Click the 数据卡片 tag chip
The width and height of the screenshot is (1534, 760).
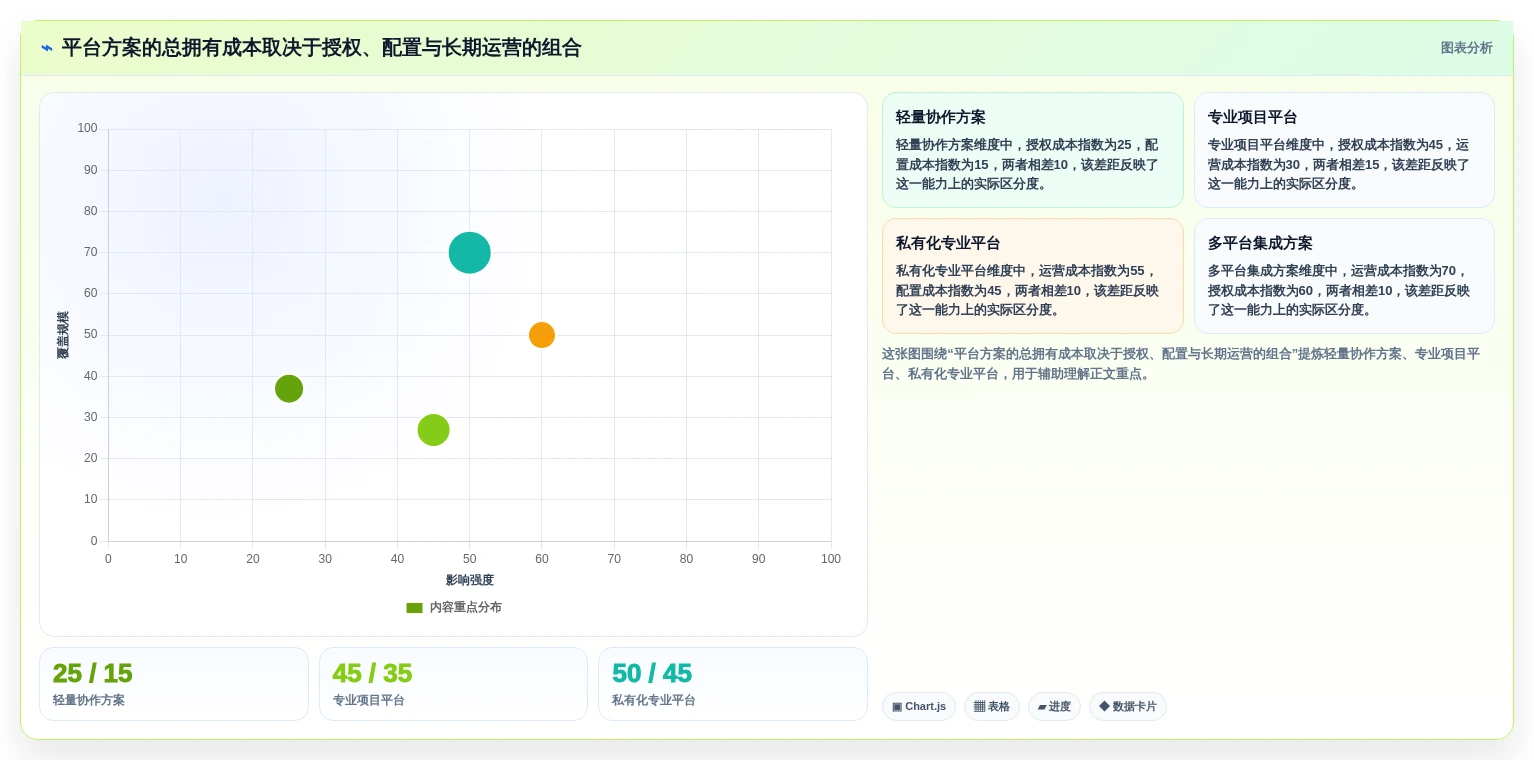[1128, 707]
